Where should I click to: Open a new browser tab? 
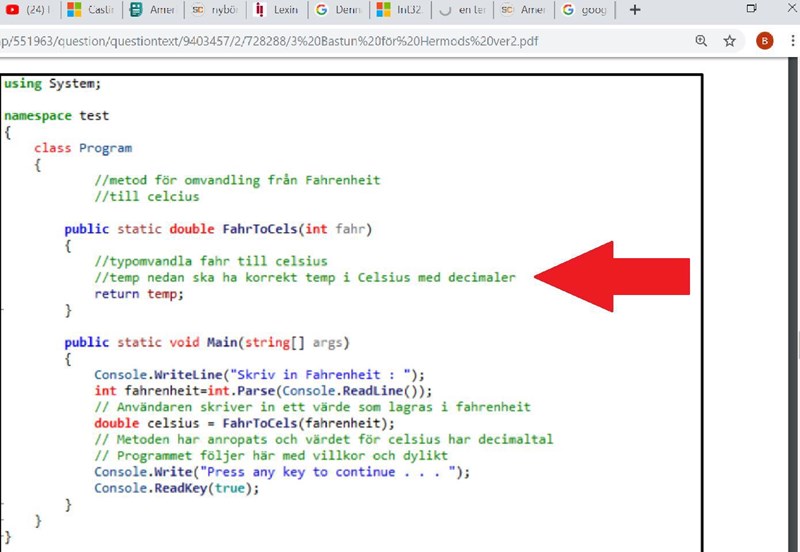[634, 10]
